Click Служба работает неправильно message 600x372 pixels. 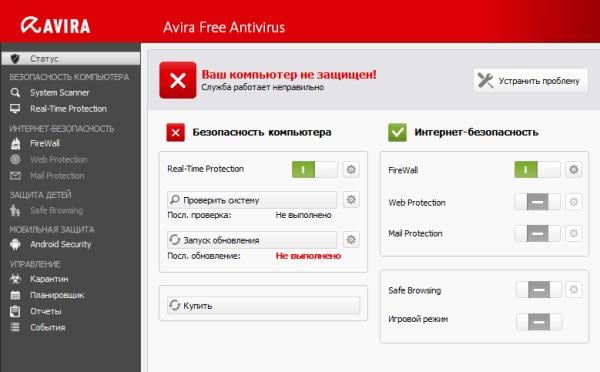click(x=262, y=87)
